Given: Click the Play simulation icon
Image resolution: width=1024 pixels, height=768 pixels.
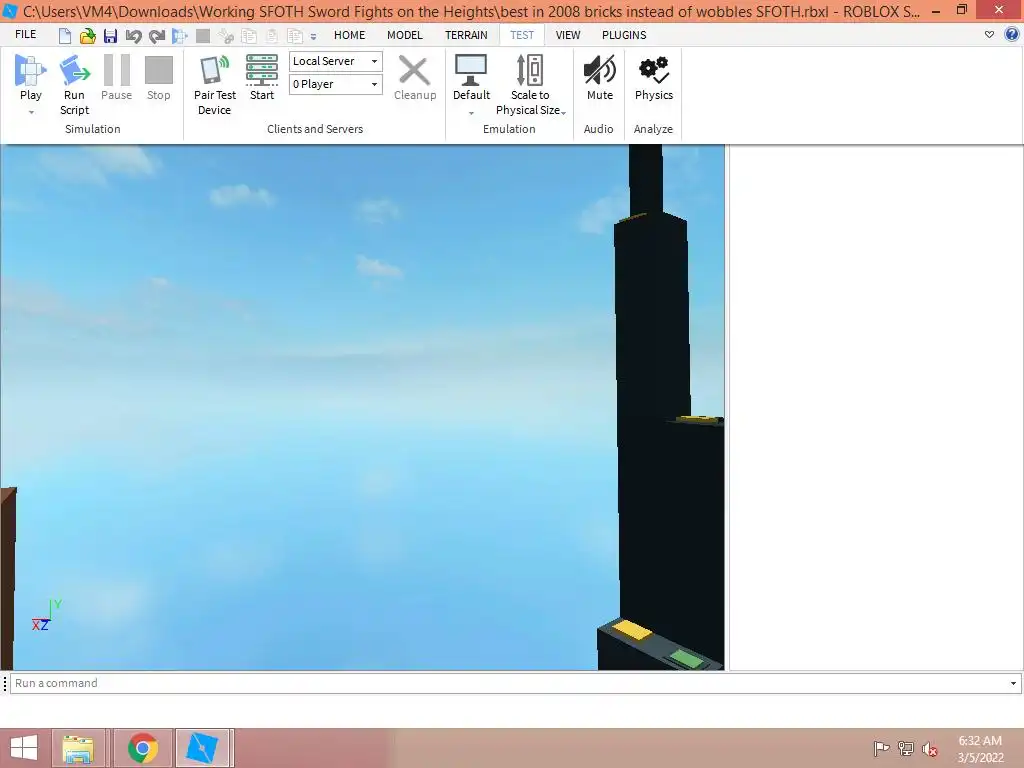Looking at the screenshot, I should click(x=31, y=71).
